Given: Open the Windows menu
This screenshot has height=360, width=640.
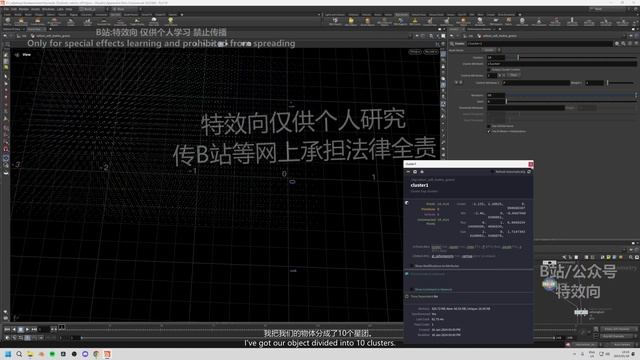Looking at the screenshot, I should coord(48,9).
